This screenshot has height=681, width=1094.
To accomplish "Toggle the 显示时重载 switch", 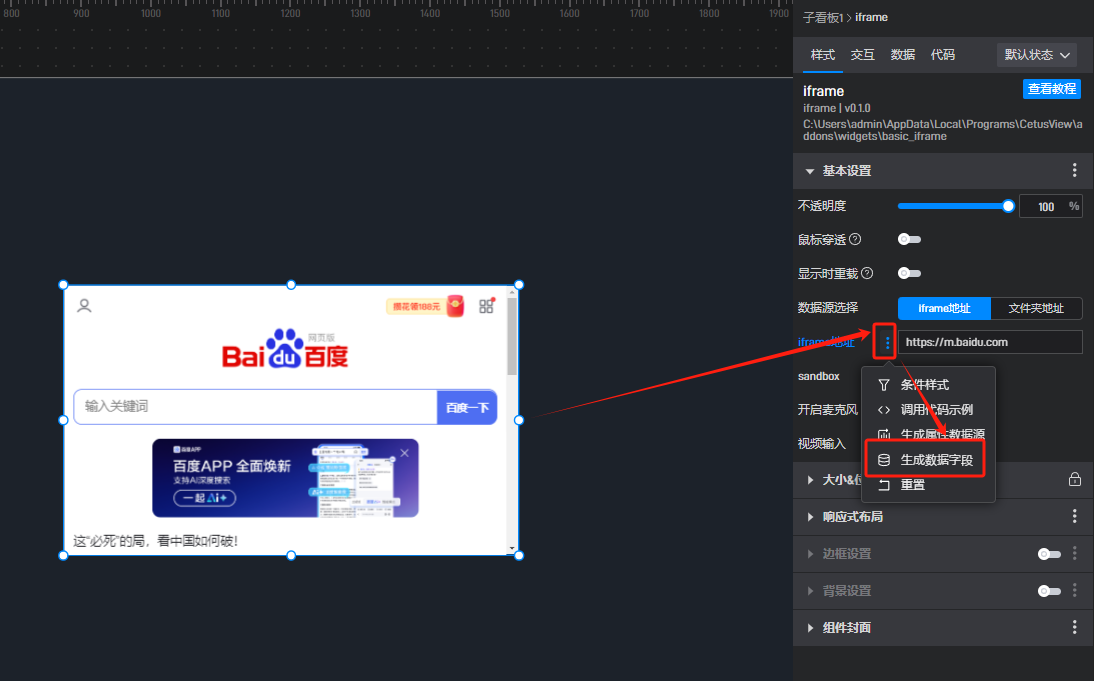I will click(909, 273).
